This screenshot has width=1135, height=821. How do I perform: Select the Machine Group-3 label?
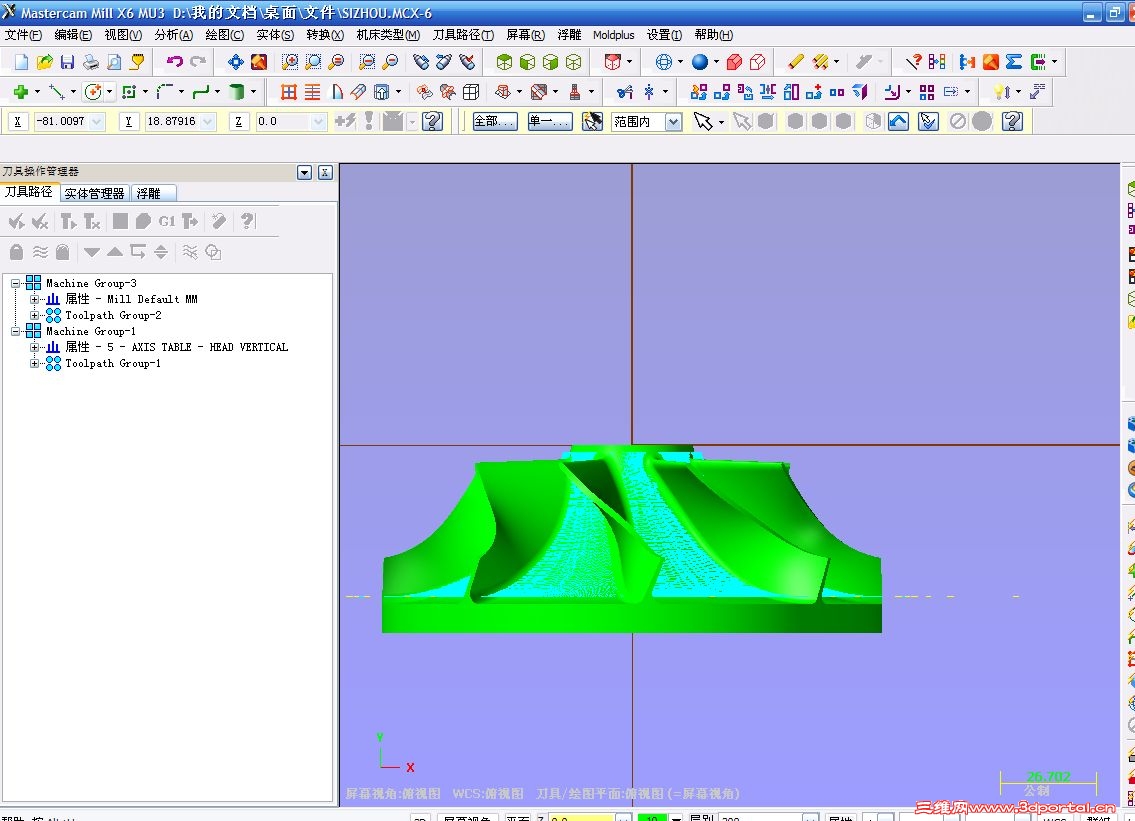click(x=91, y=284)
